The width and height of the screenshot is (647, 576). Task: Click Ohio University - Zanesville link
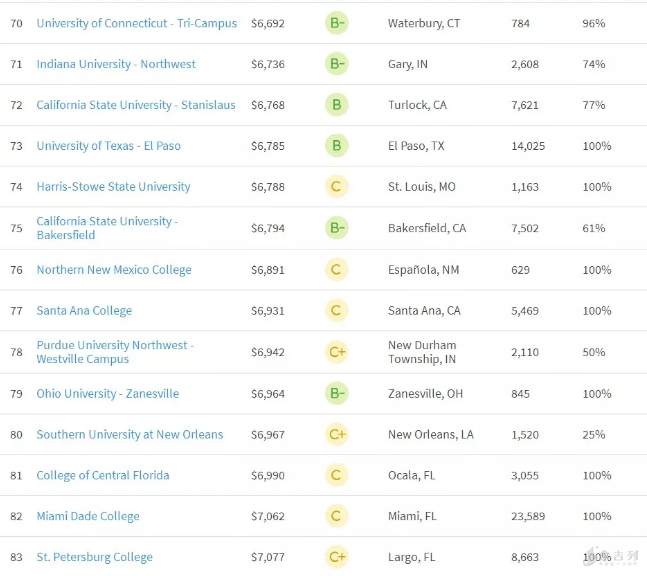tap(108, 394)
